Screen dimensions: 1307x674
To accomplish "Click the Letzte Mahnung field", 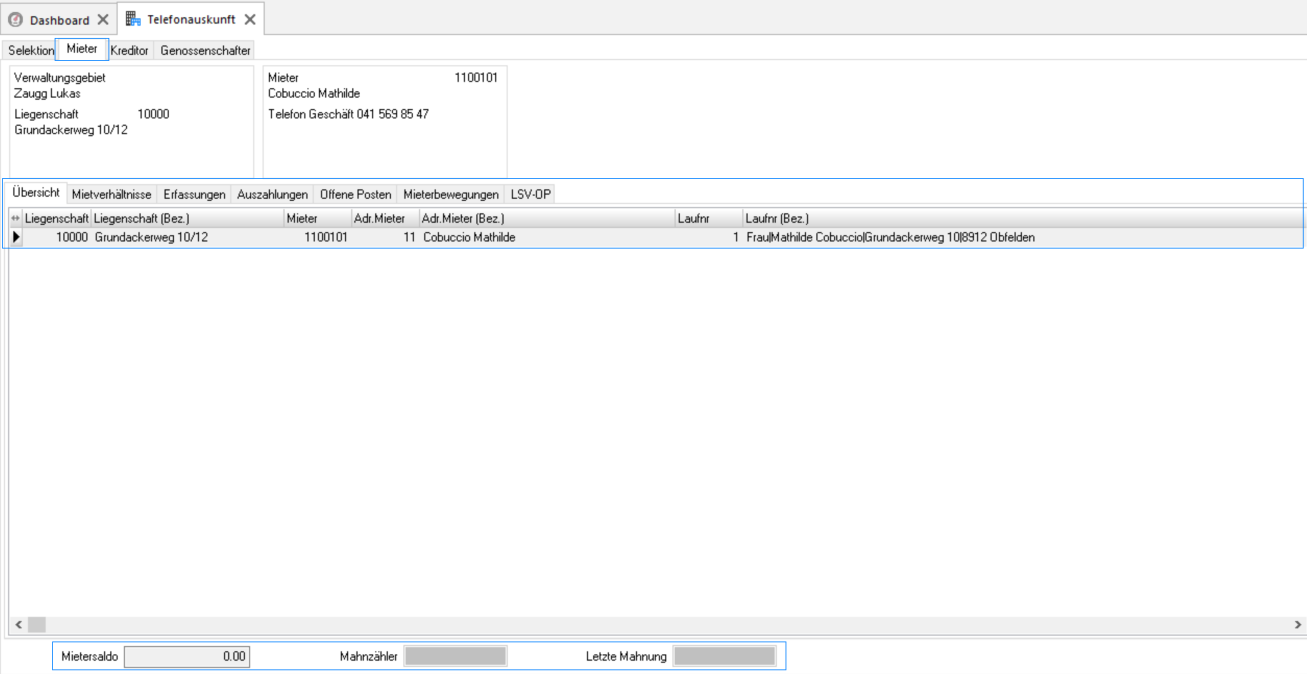I will tap(724, 657).
